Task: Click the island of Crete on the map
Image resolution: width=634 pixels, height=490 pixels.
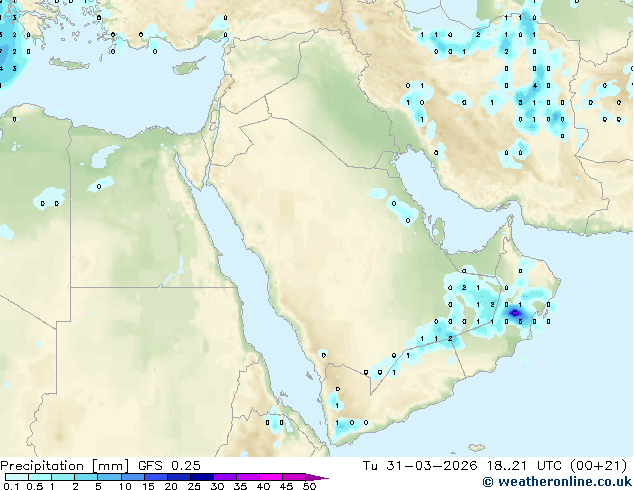Action: (70, 64)
